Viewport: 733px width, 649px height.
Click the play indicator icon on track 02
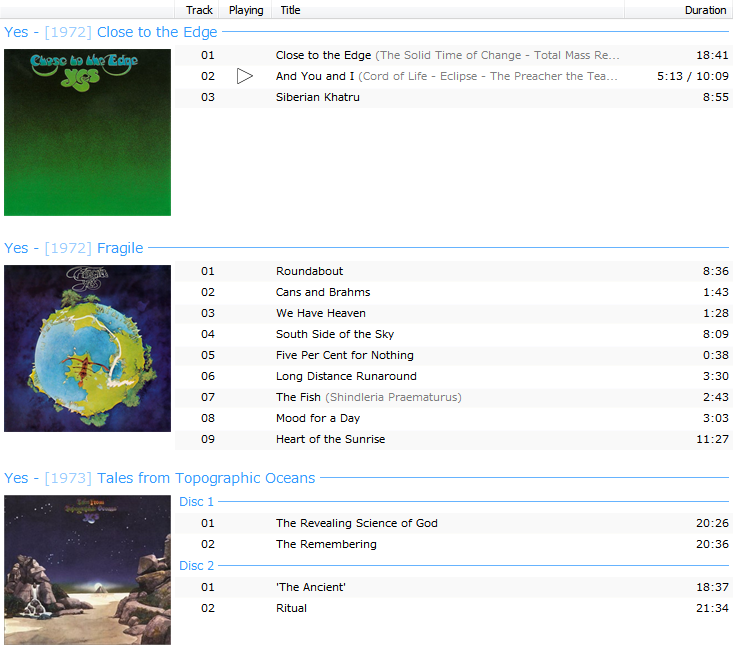[x=244, y=76]
